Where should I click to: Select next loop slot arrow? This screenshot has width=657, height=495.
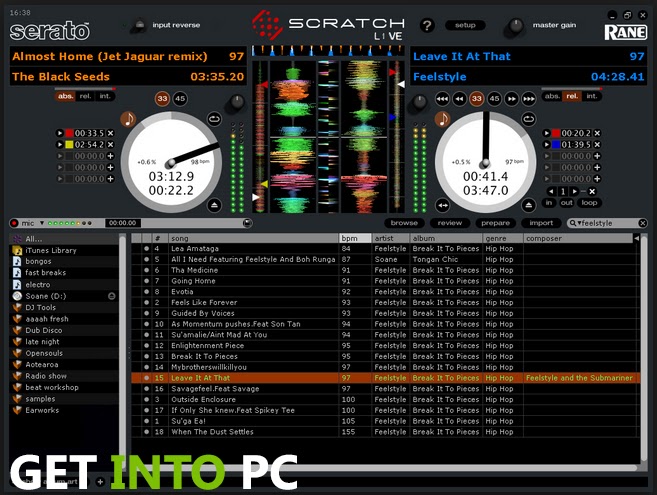coord(574,192)
